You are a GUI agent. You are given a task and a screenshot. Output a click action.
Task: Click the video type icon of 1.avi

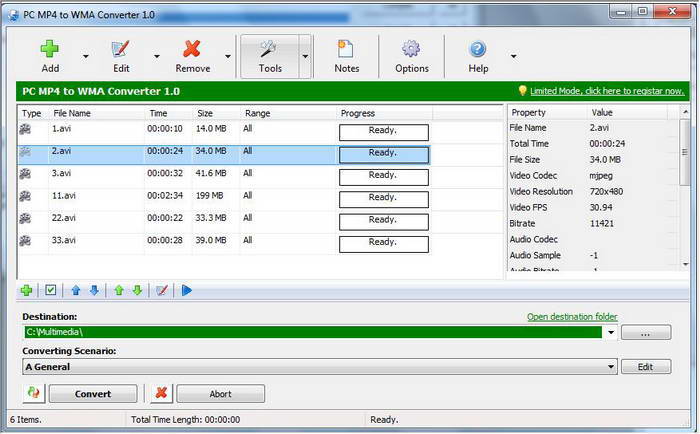pos(25,129)
